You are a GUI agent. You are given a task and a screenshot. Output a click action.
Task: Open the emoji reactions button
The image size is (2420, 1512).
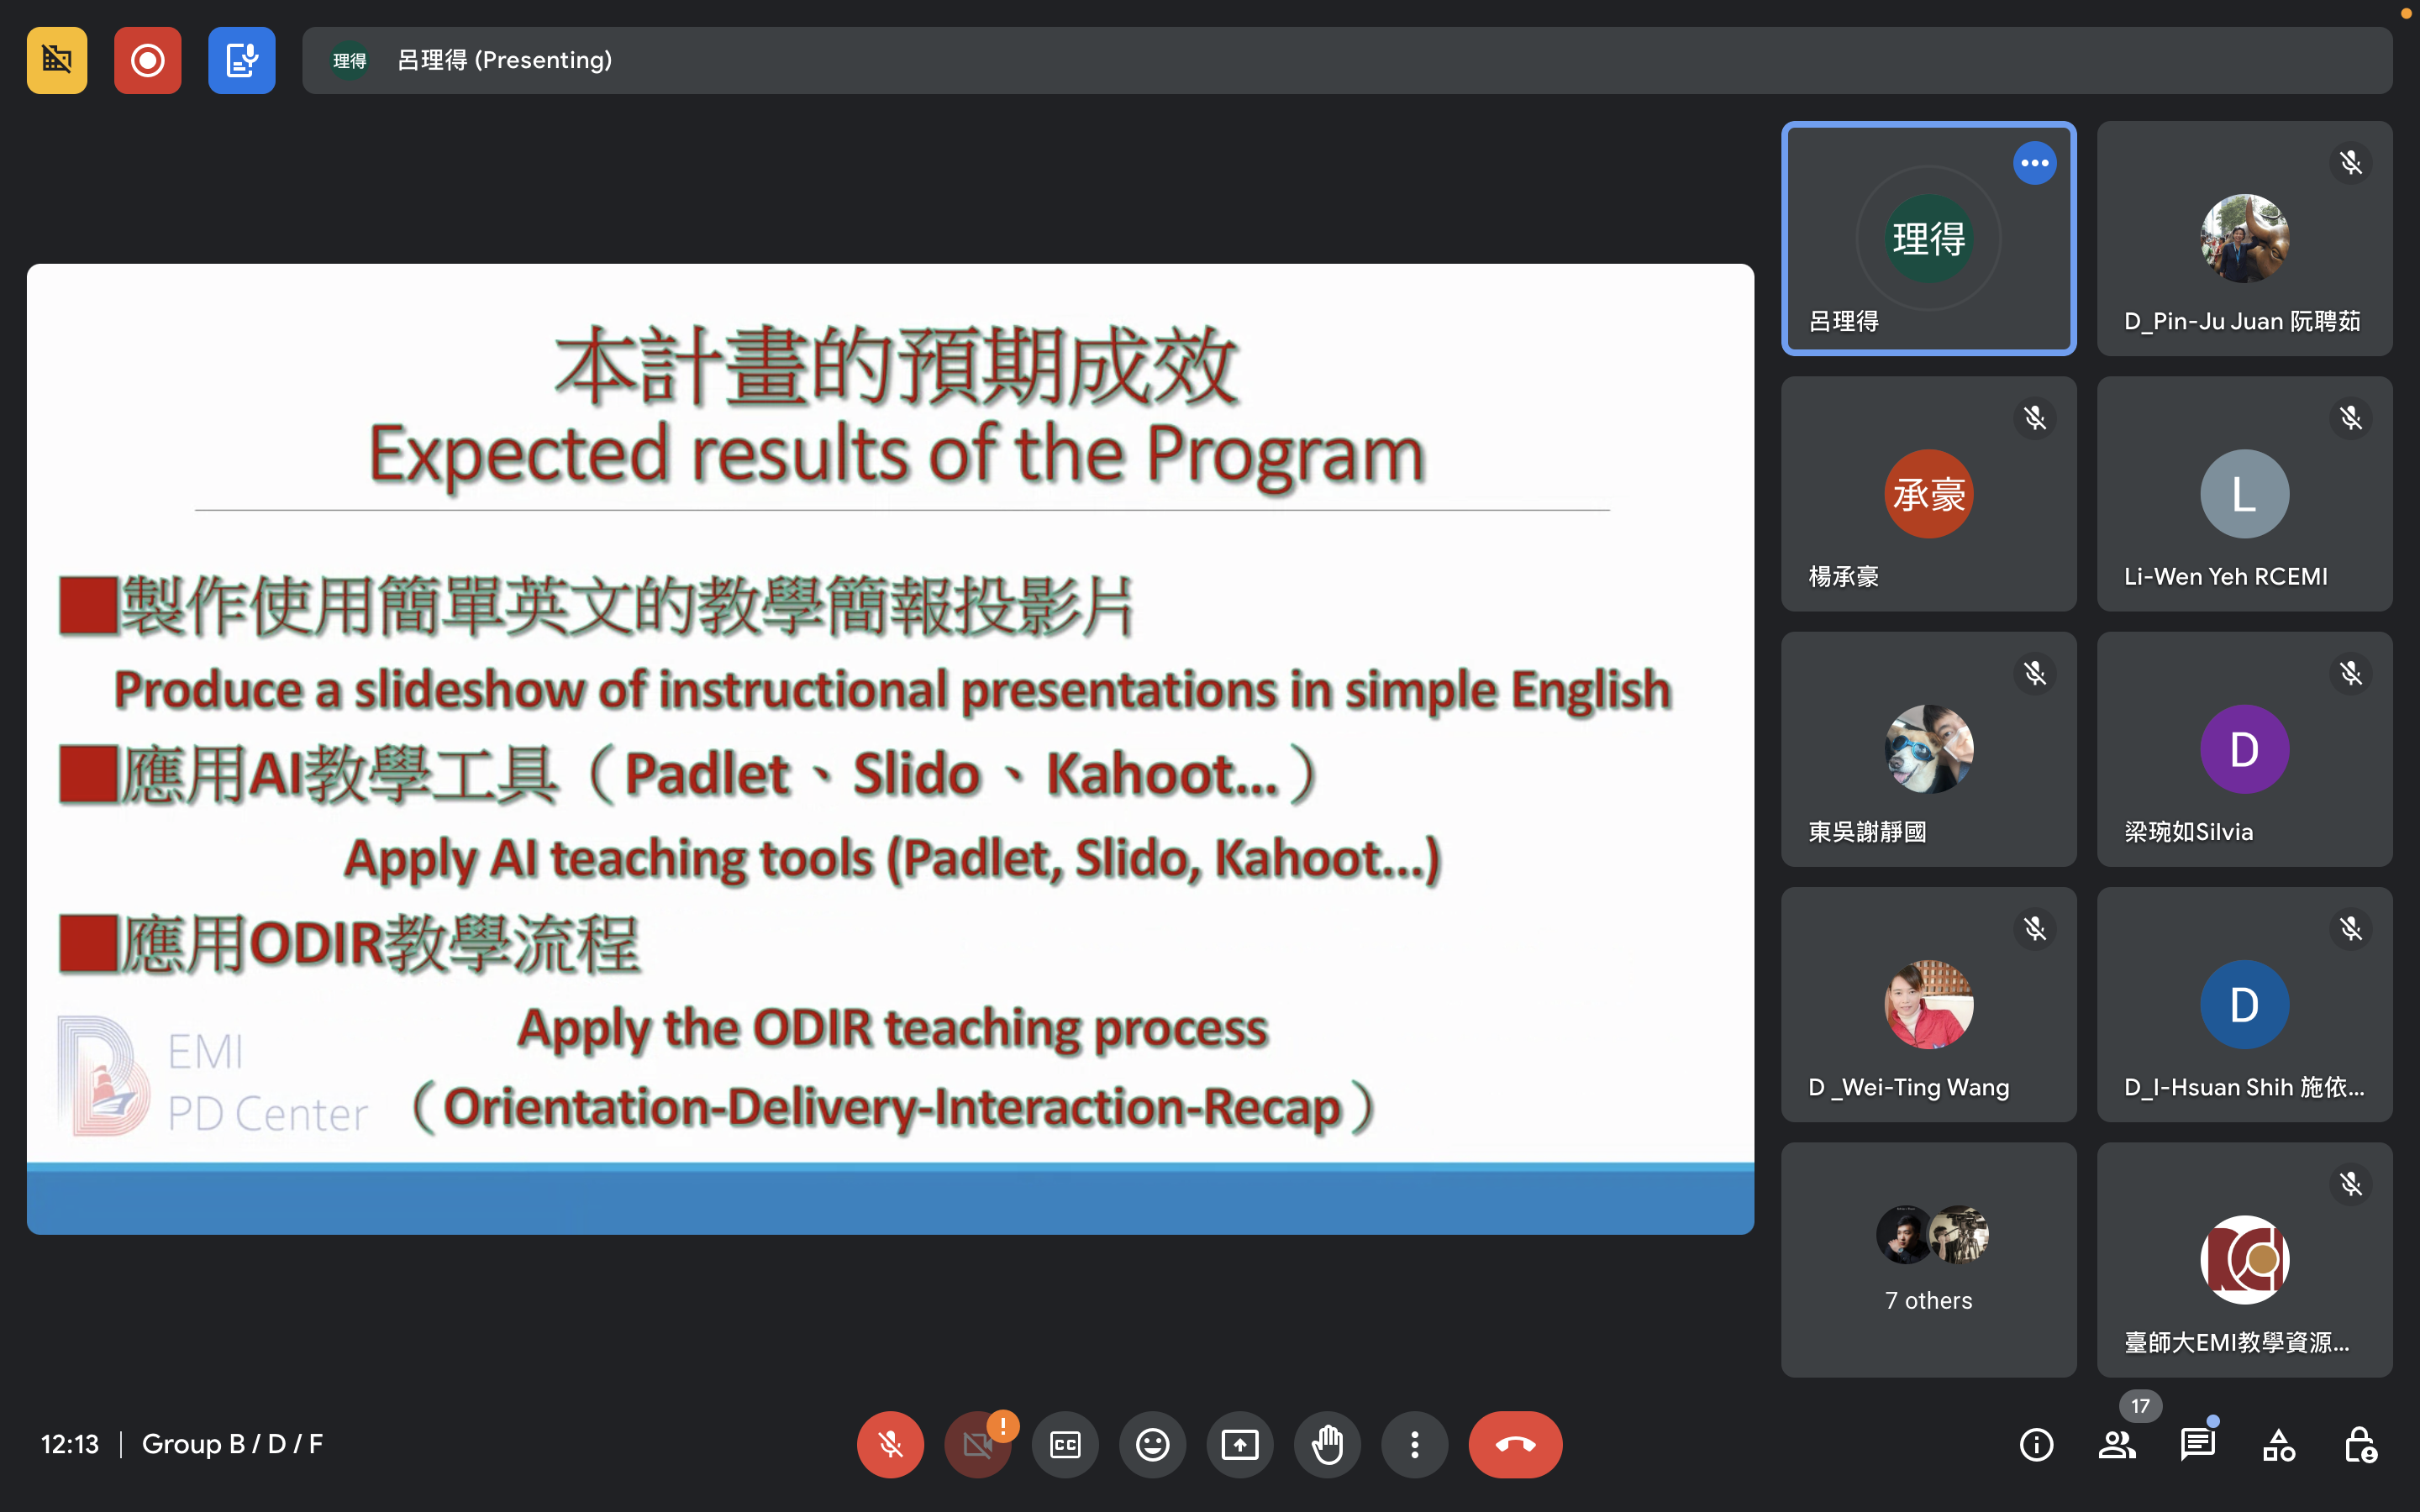click(1152, 1444)
